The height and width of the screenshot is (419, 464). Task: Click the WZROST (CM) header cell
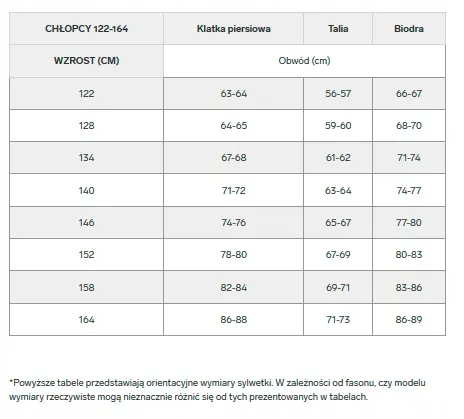(x=87, y=61)
